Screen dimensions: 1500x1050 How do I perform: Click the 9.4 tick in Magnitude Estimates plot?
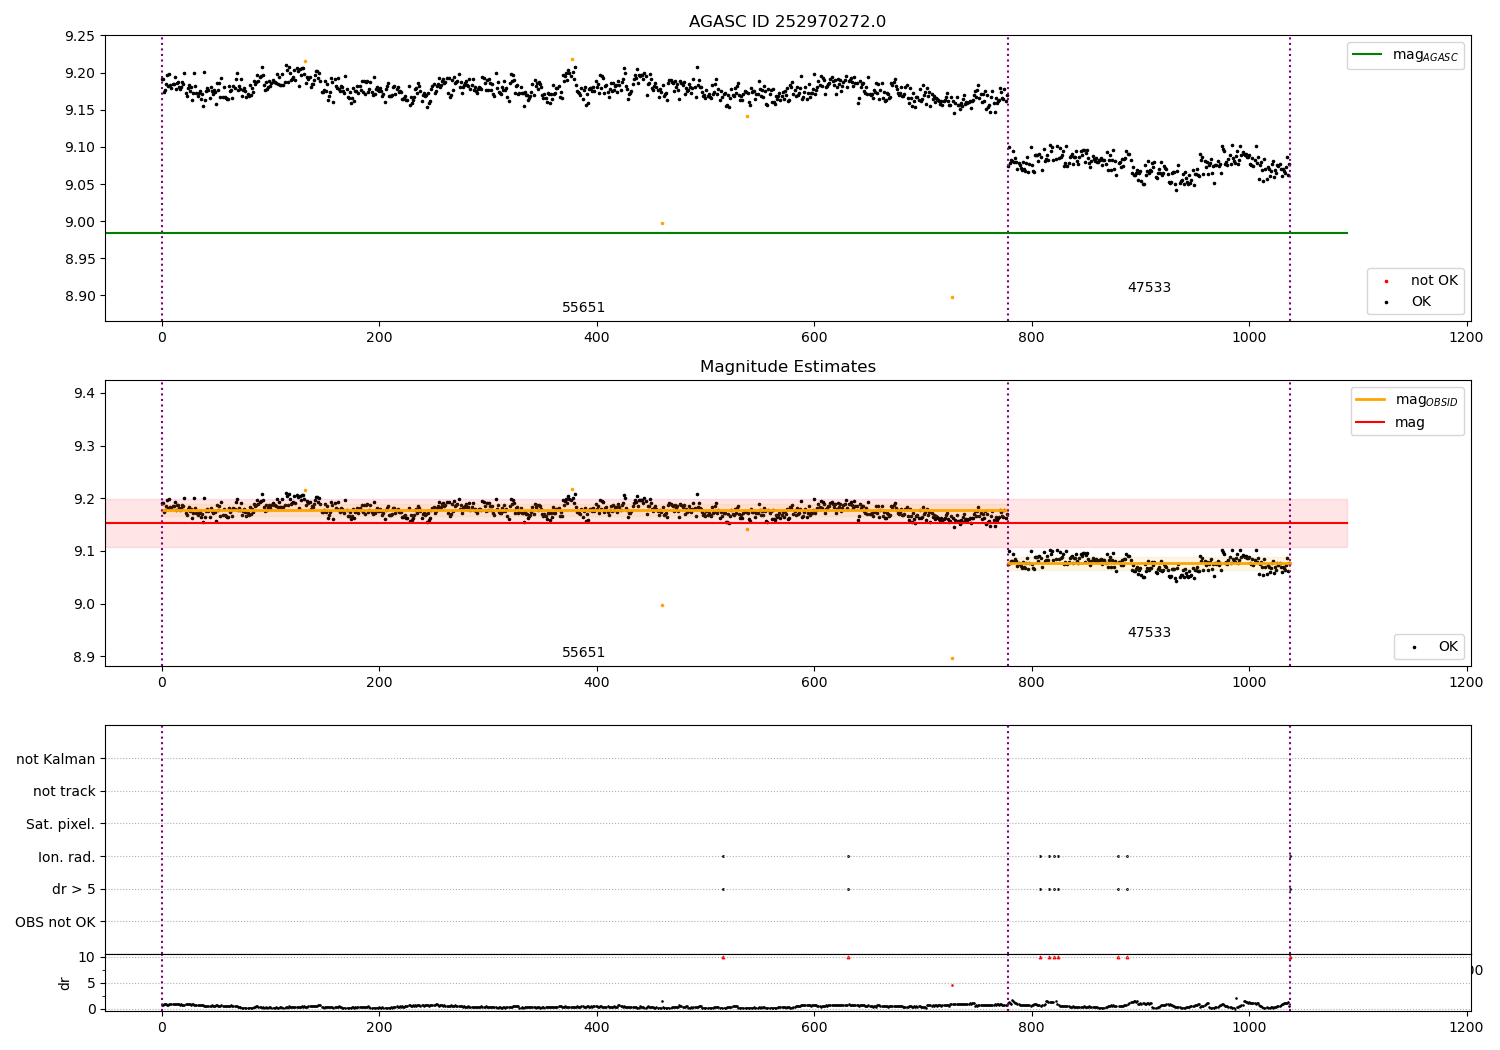[x=84, y=394]
